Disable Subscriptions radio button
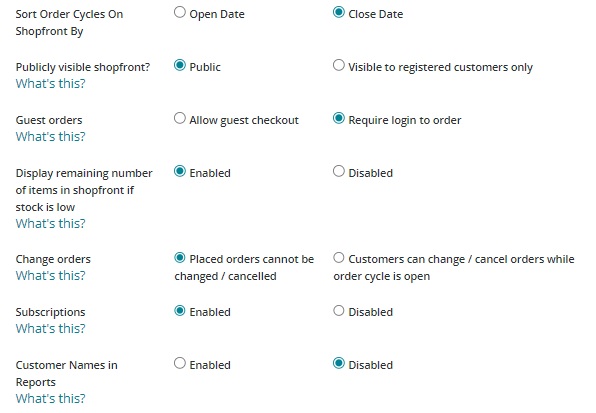Image resolution: width=596 pixels, height=413 pixels. pyautogui.click(x=339, y=311)
